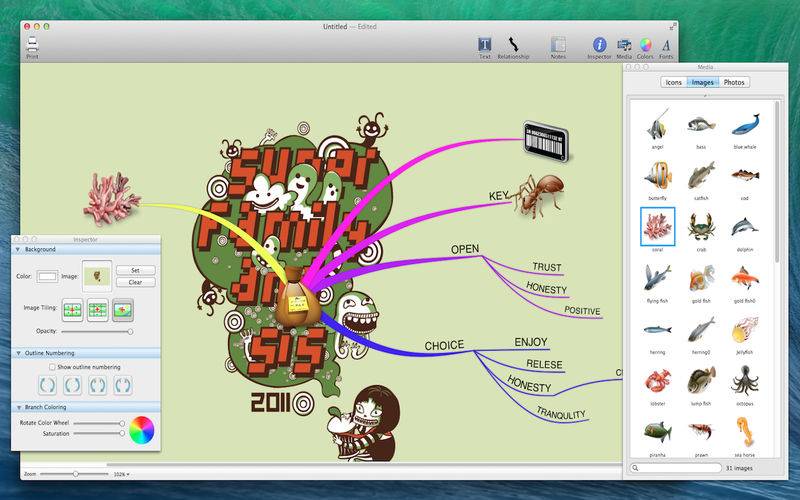Open the background Color well

pos(47,276)
